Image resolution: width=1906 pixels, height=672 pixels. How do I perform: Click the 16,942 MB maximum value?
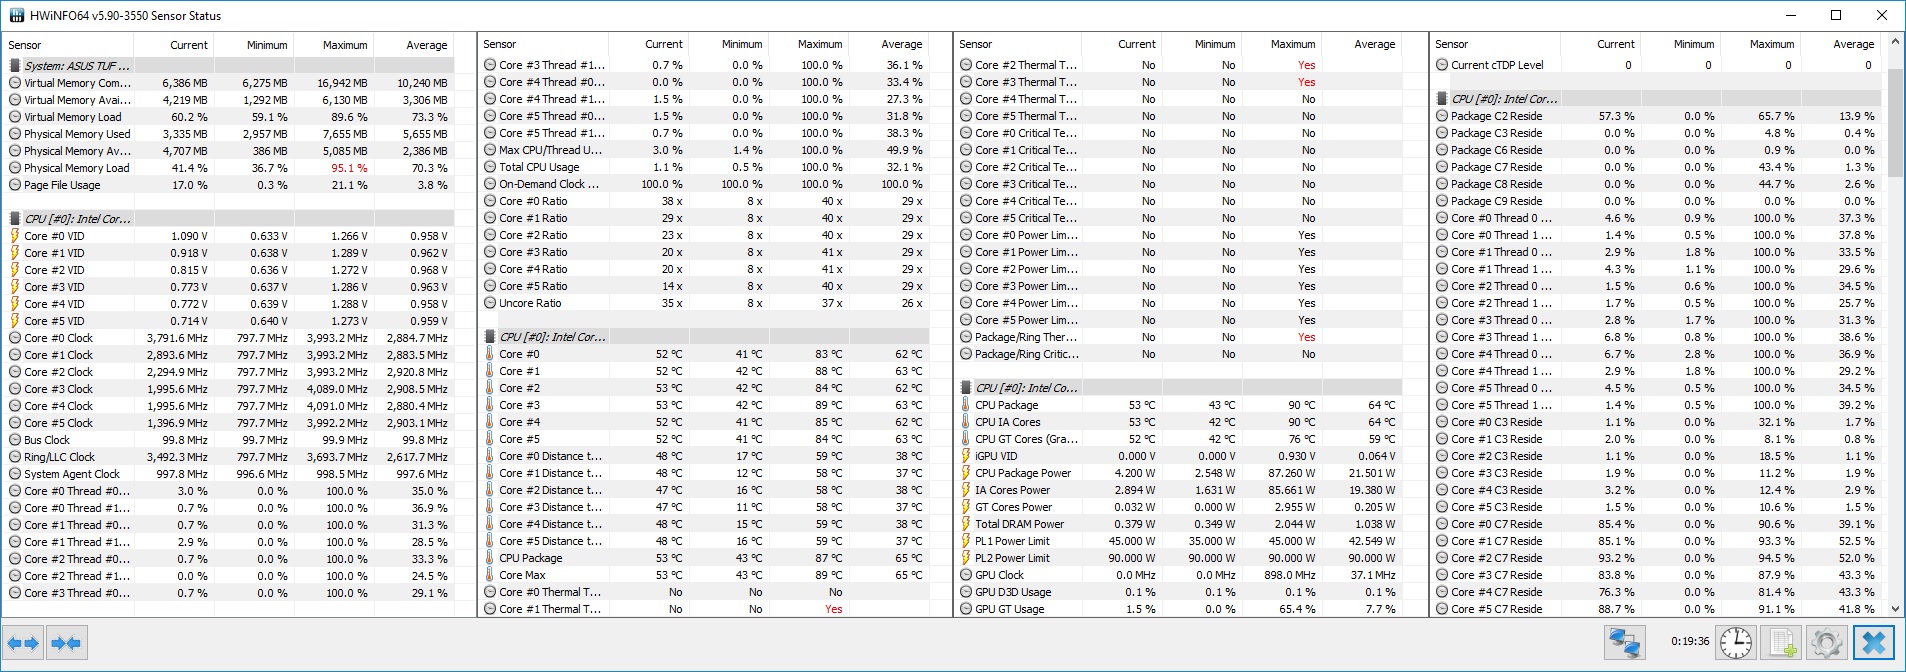point(342,83)
